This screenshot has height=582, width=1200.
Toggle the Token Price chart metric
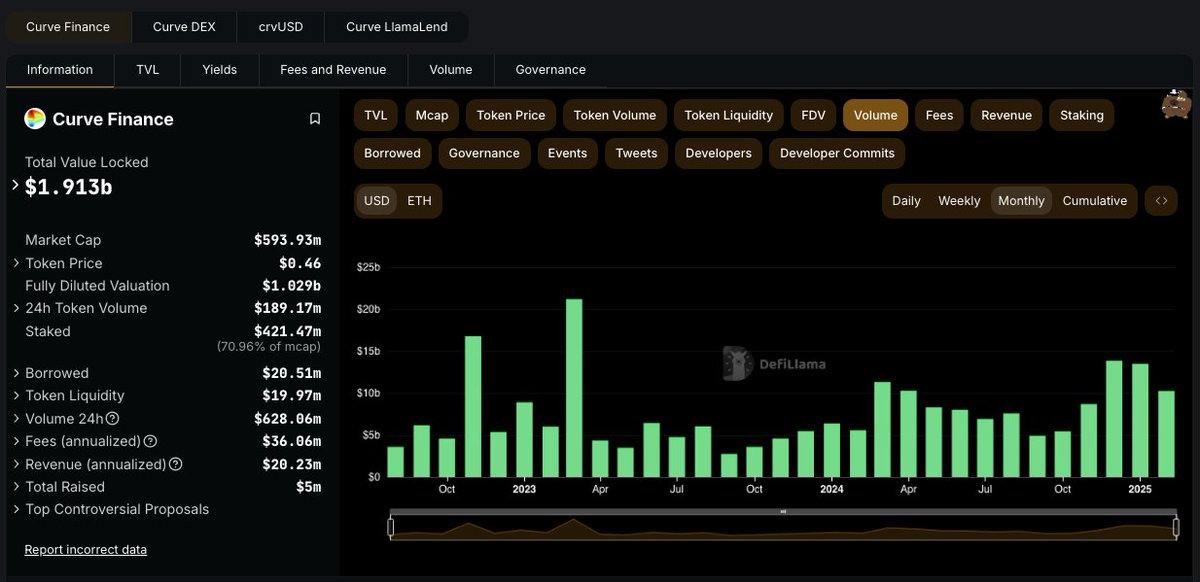click(511, 115)
